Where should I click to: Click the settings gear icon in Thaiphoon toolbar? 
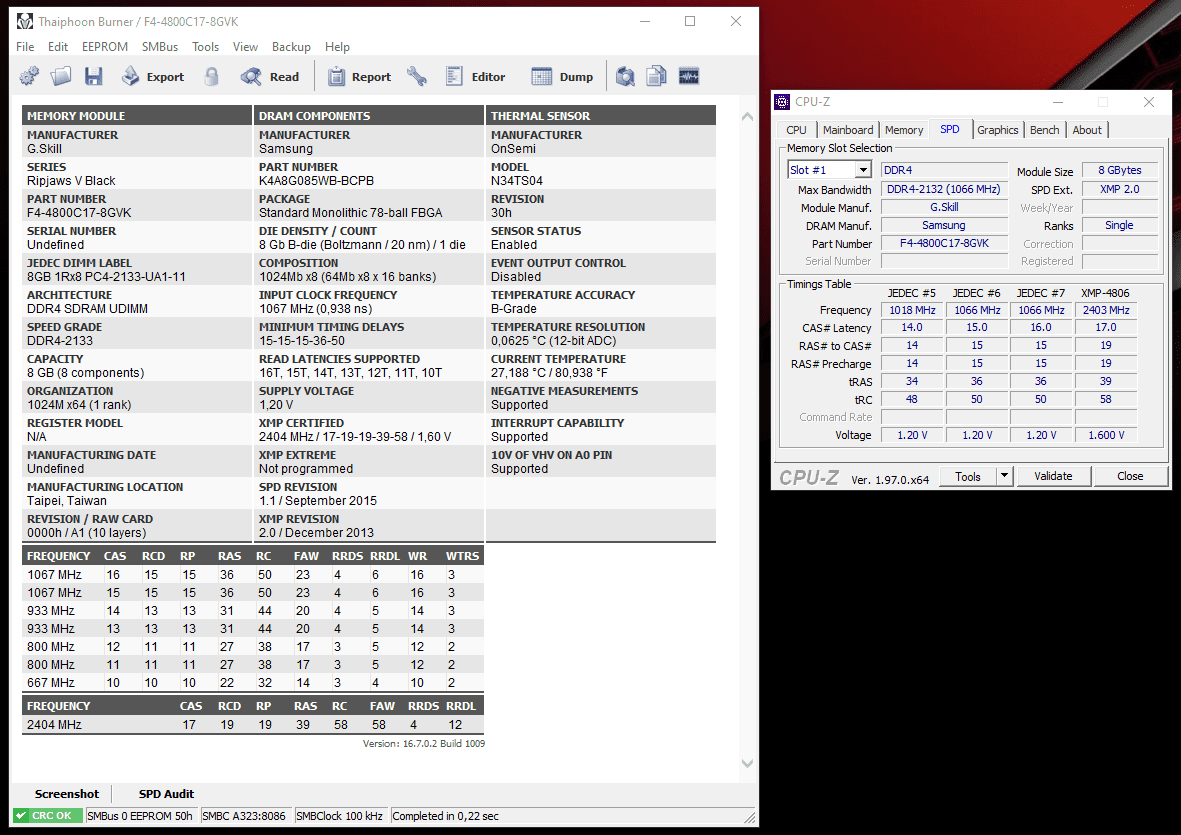[29, 76]
